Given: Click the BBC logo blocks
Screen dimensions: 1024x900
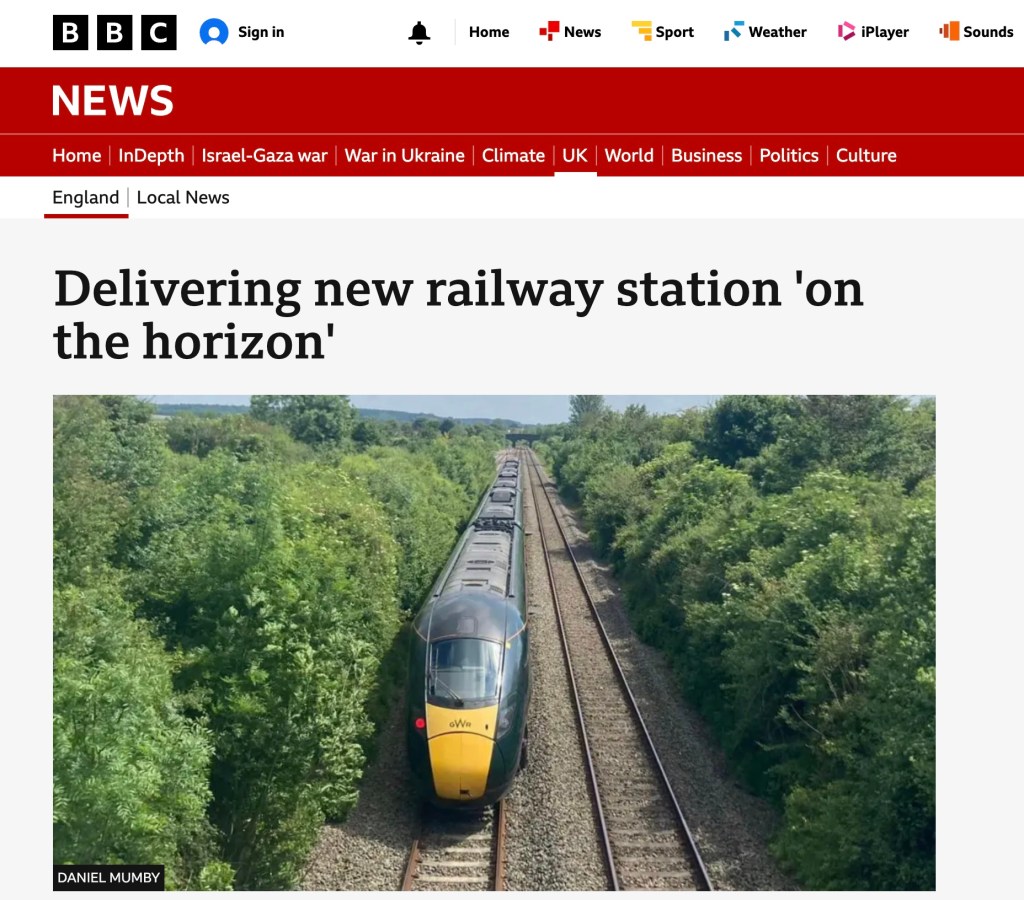Looking at the screenshot, I should pyautogui.click(x=114, y=32).
